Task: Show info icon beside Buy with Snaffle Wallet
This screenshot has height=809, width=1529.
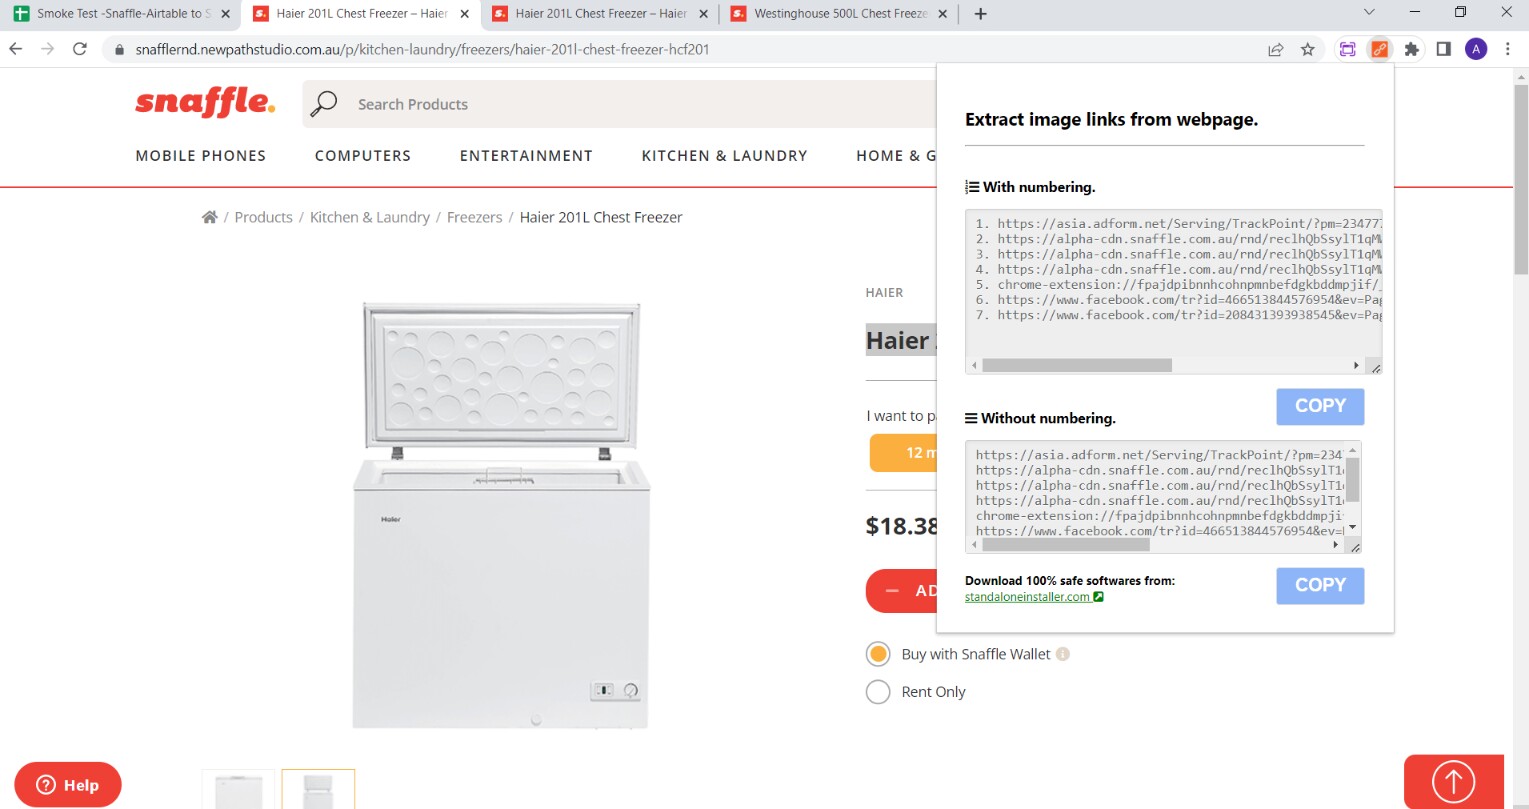Action: click(1063, 654)
